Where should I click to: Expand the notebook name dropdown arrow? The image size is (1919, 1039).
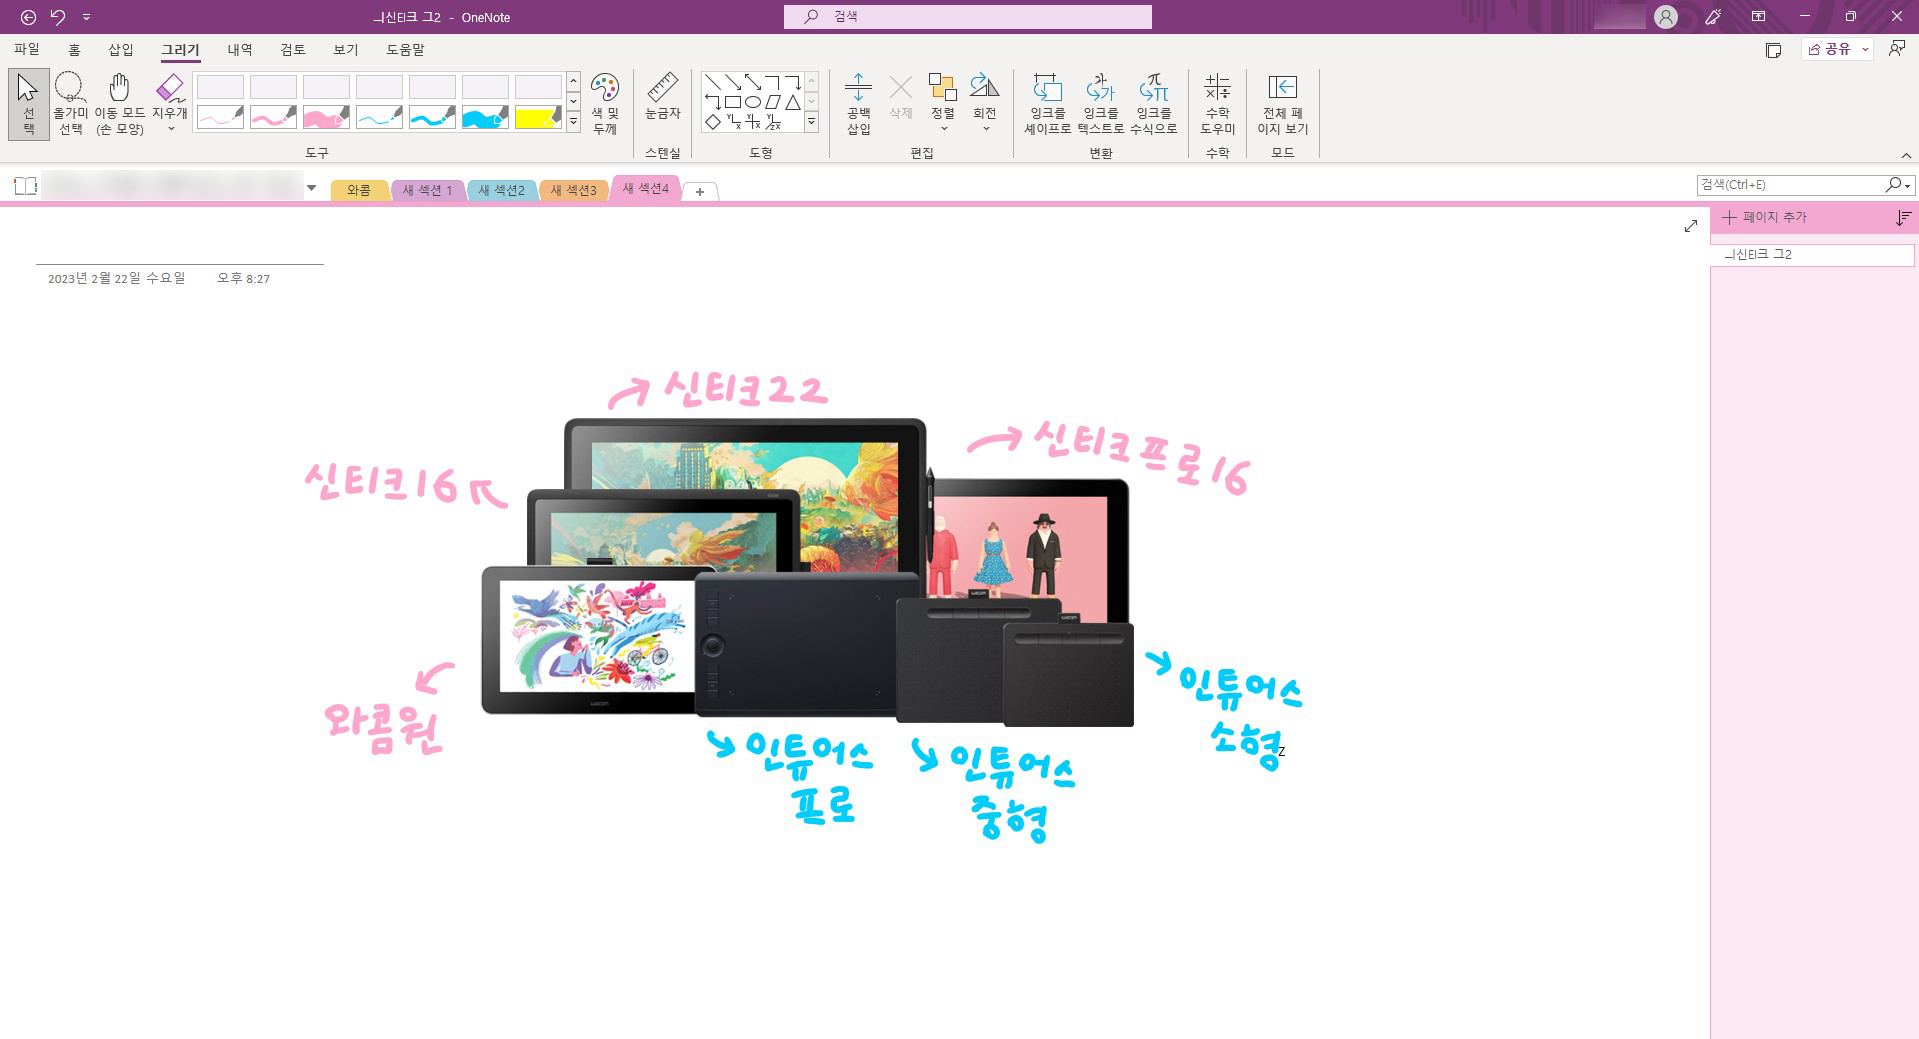312,187
